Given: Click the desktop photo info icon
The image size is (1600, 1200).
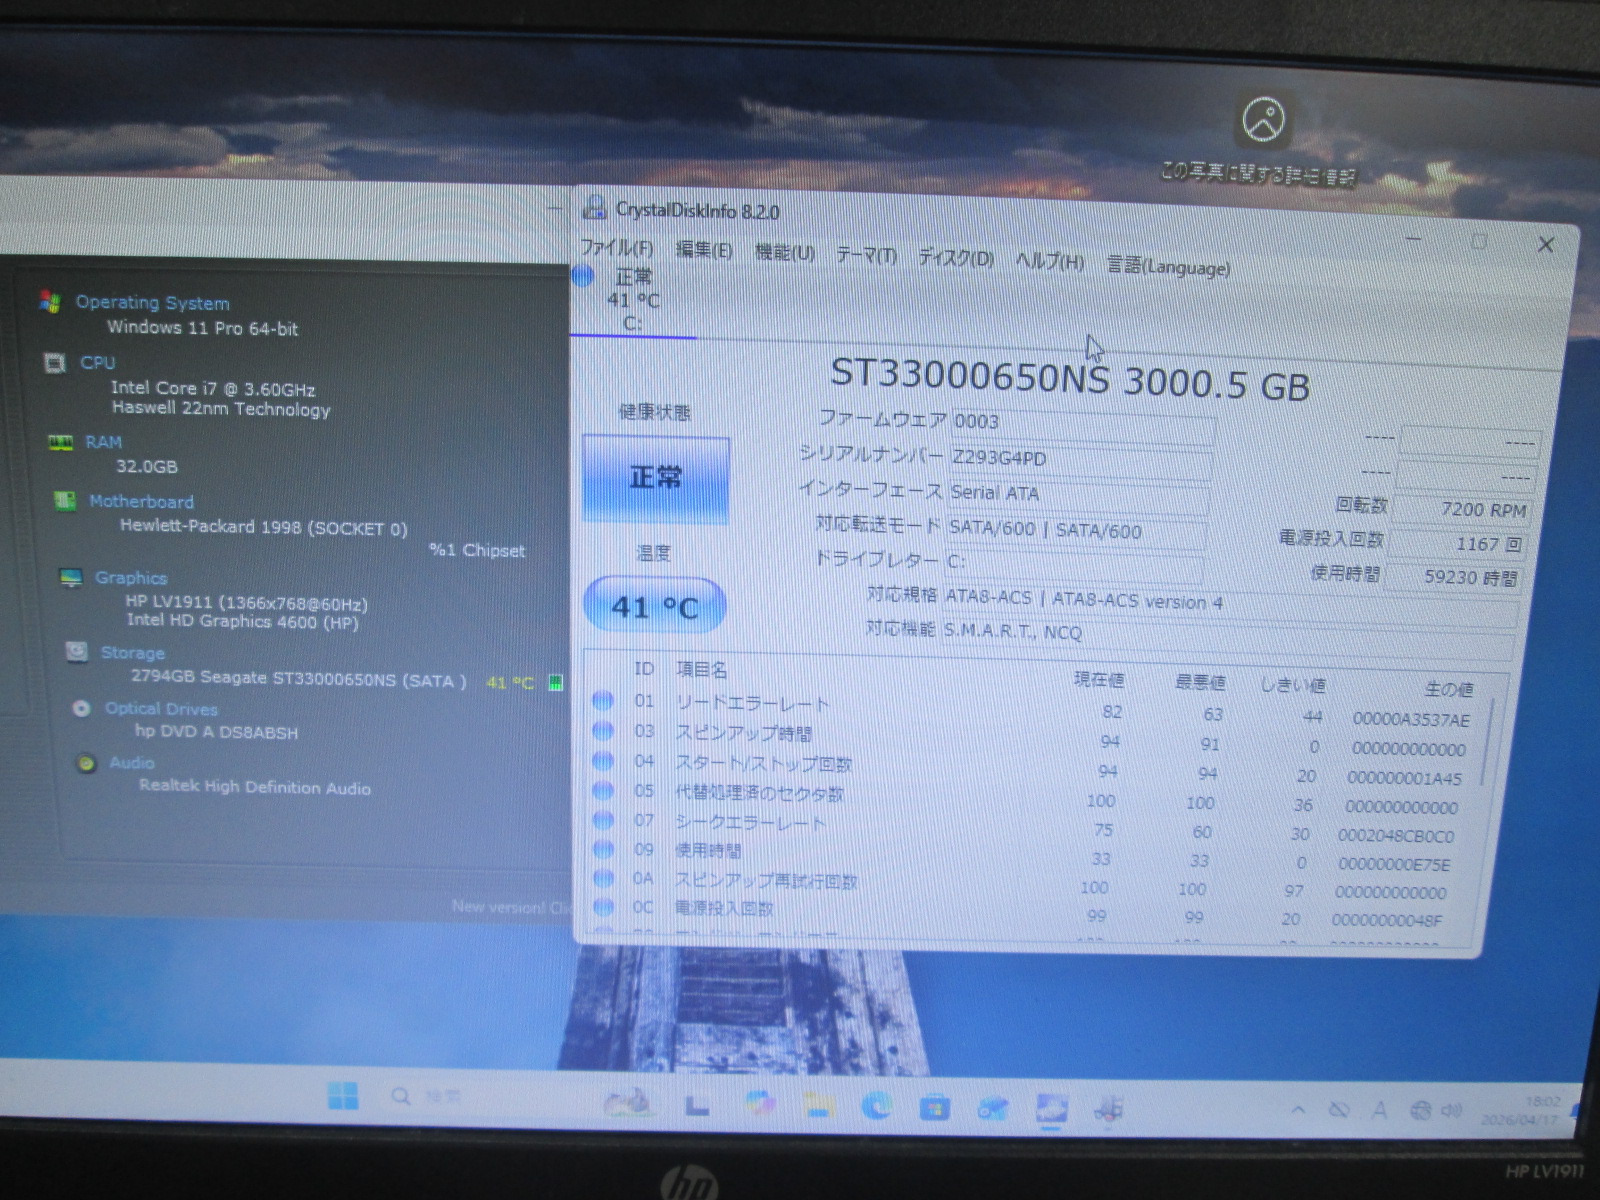Looking at the screenshot, I should [1263, 121].
